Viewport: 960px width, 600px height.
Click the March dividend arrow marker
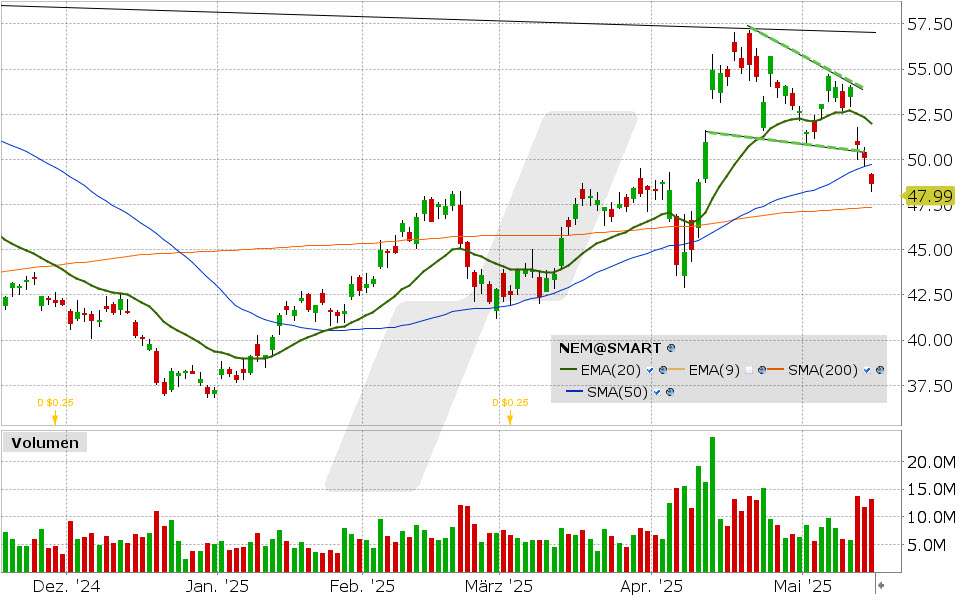(509, 418)
